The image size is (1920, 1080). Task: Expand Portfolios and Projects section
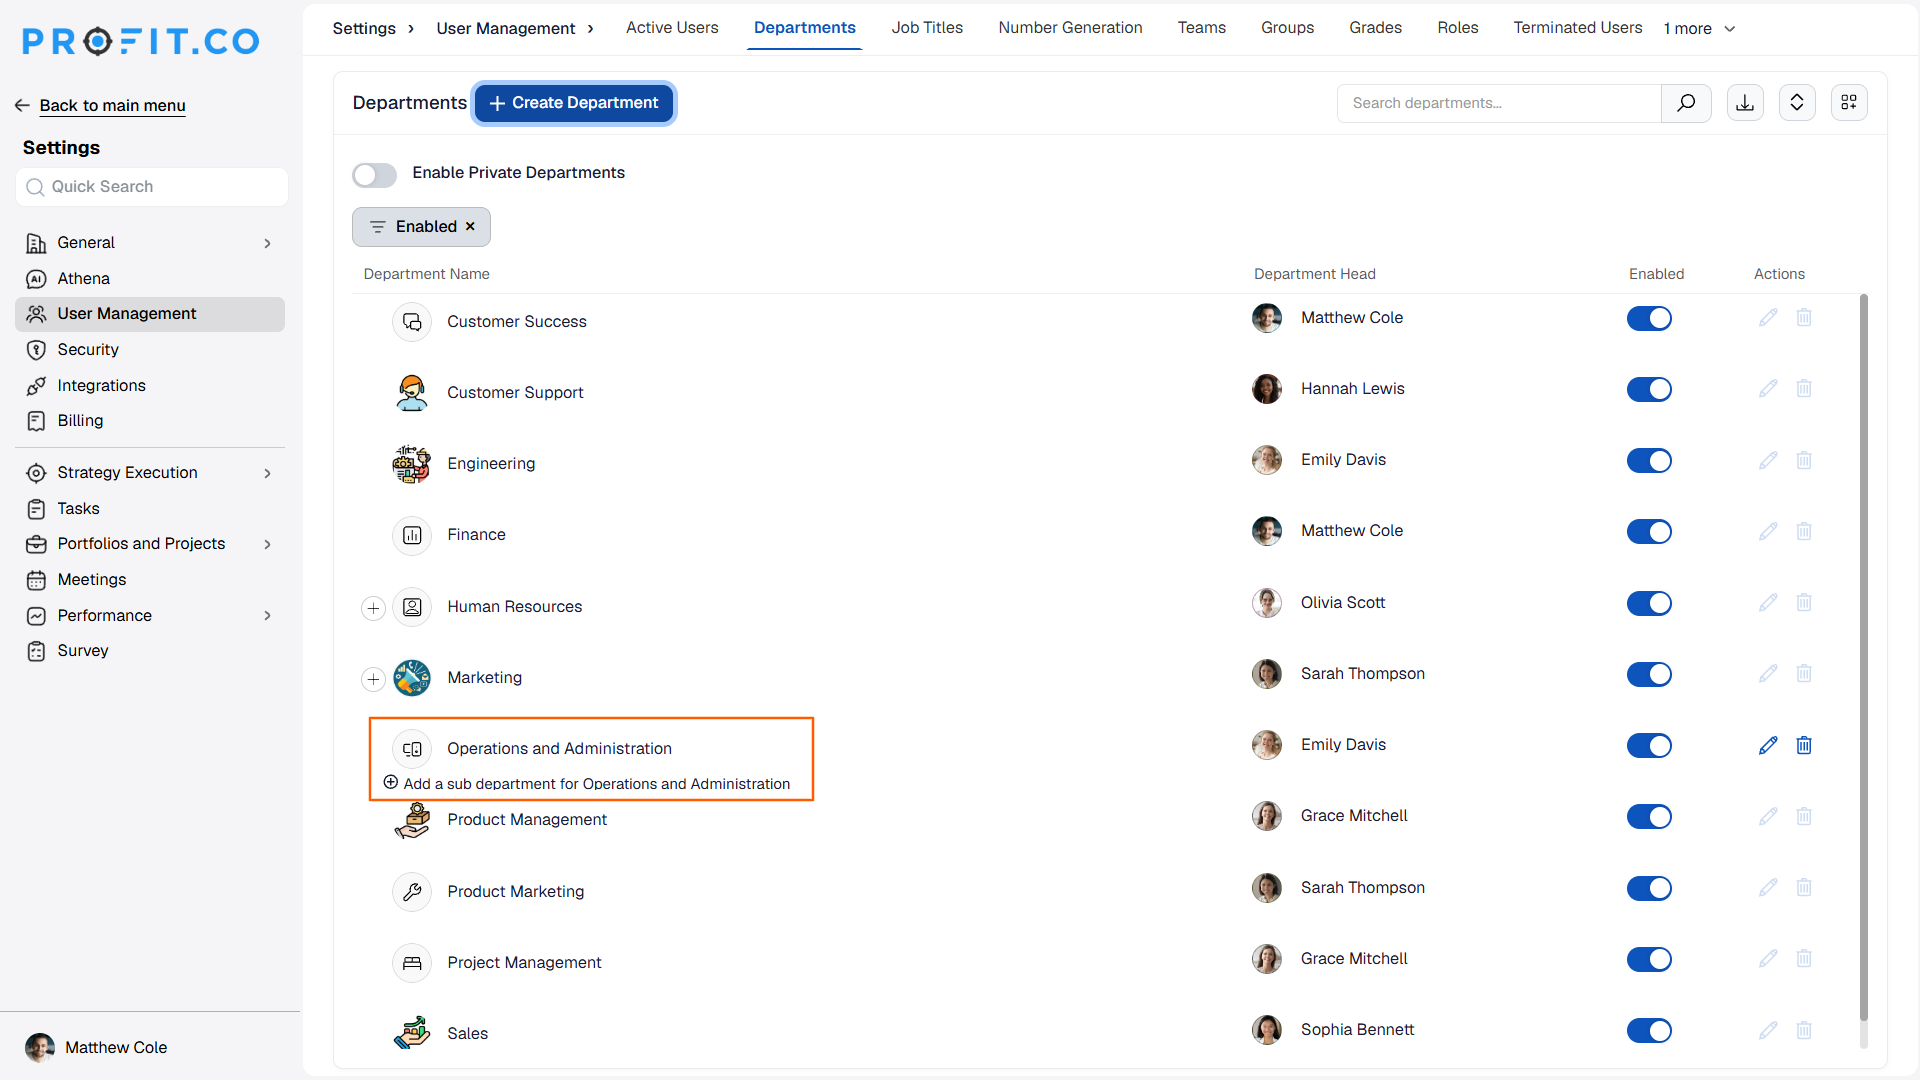267,544
